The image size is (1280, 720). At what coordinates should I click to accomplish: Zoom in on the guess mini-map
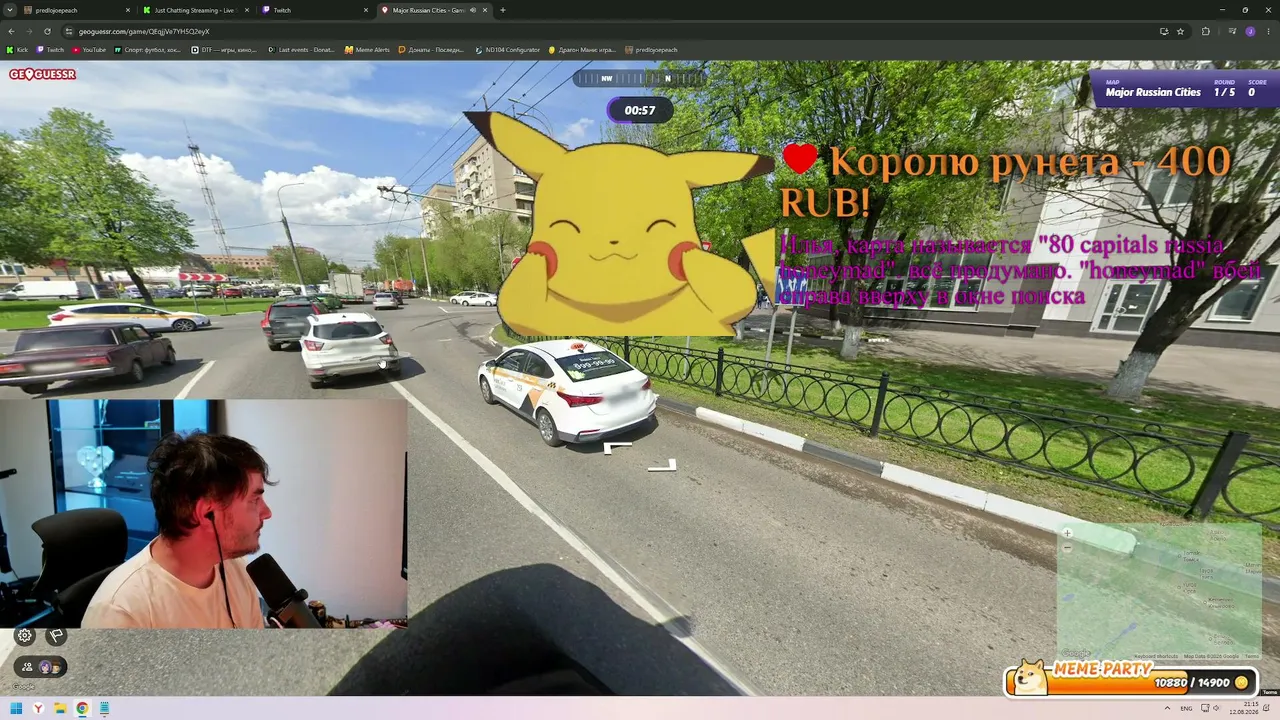[1067, 534]
